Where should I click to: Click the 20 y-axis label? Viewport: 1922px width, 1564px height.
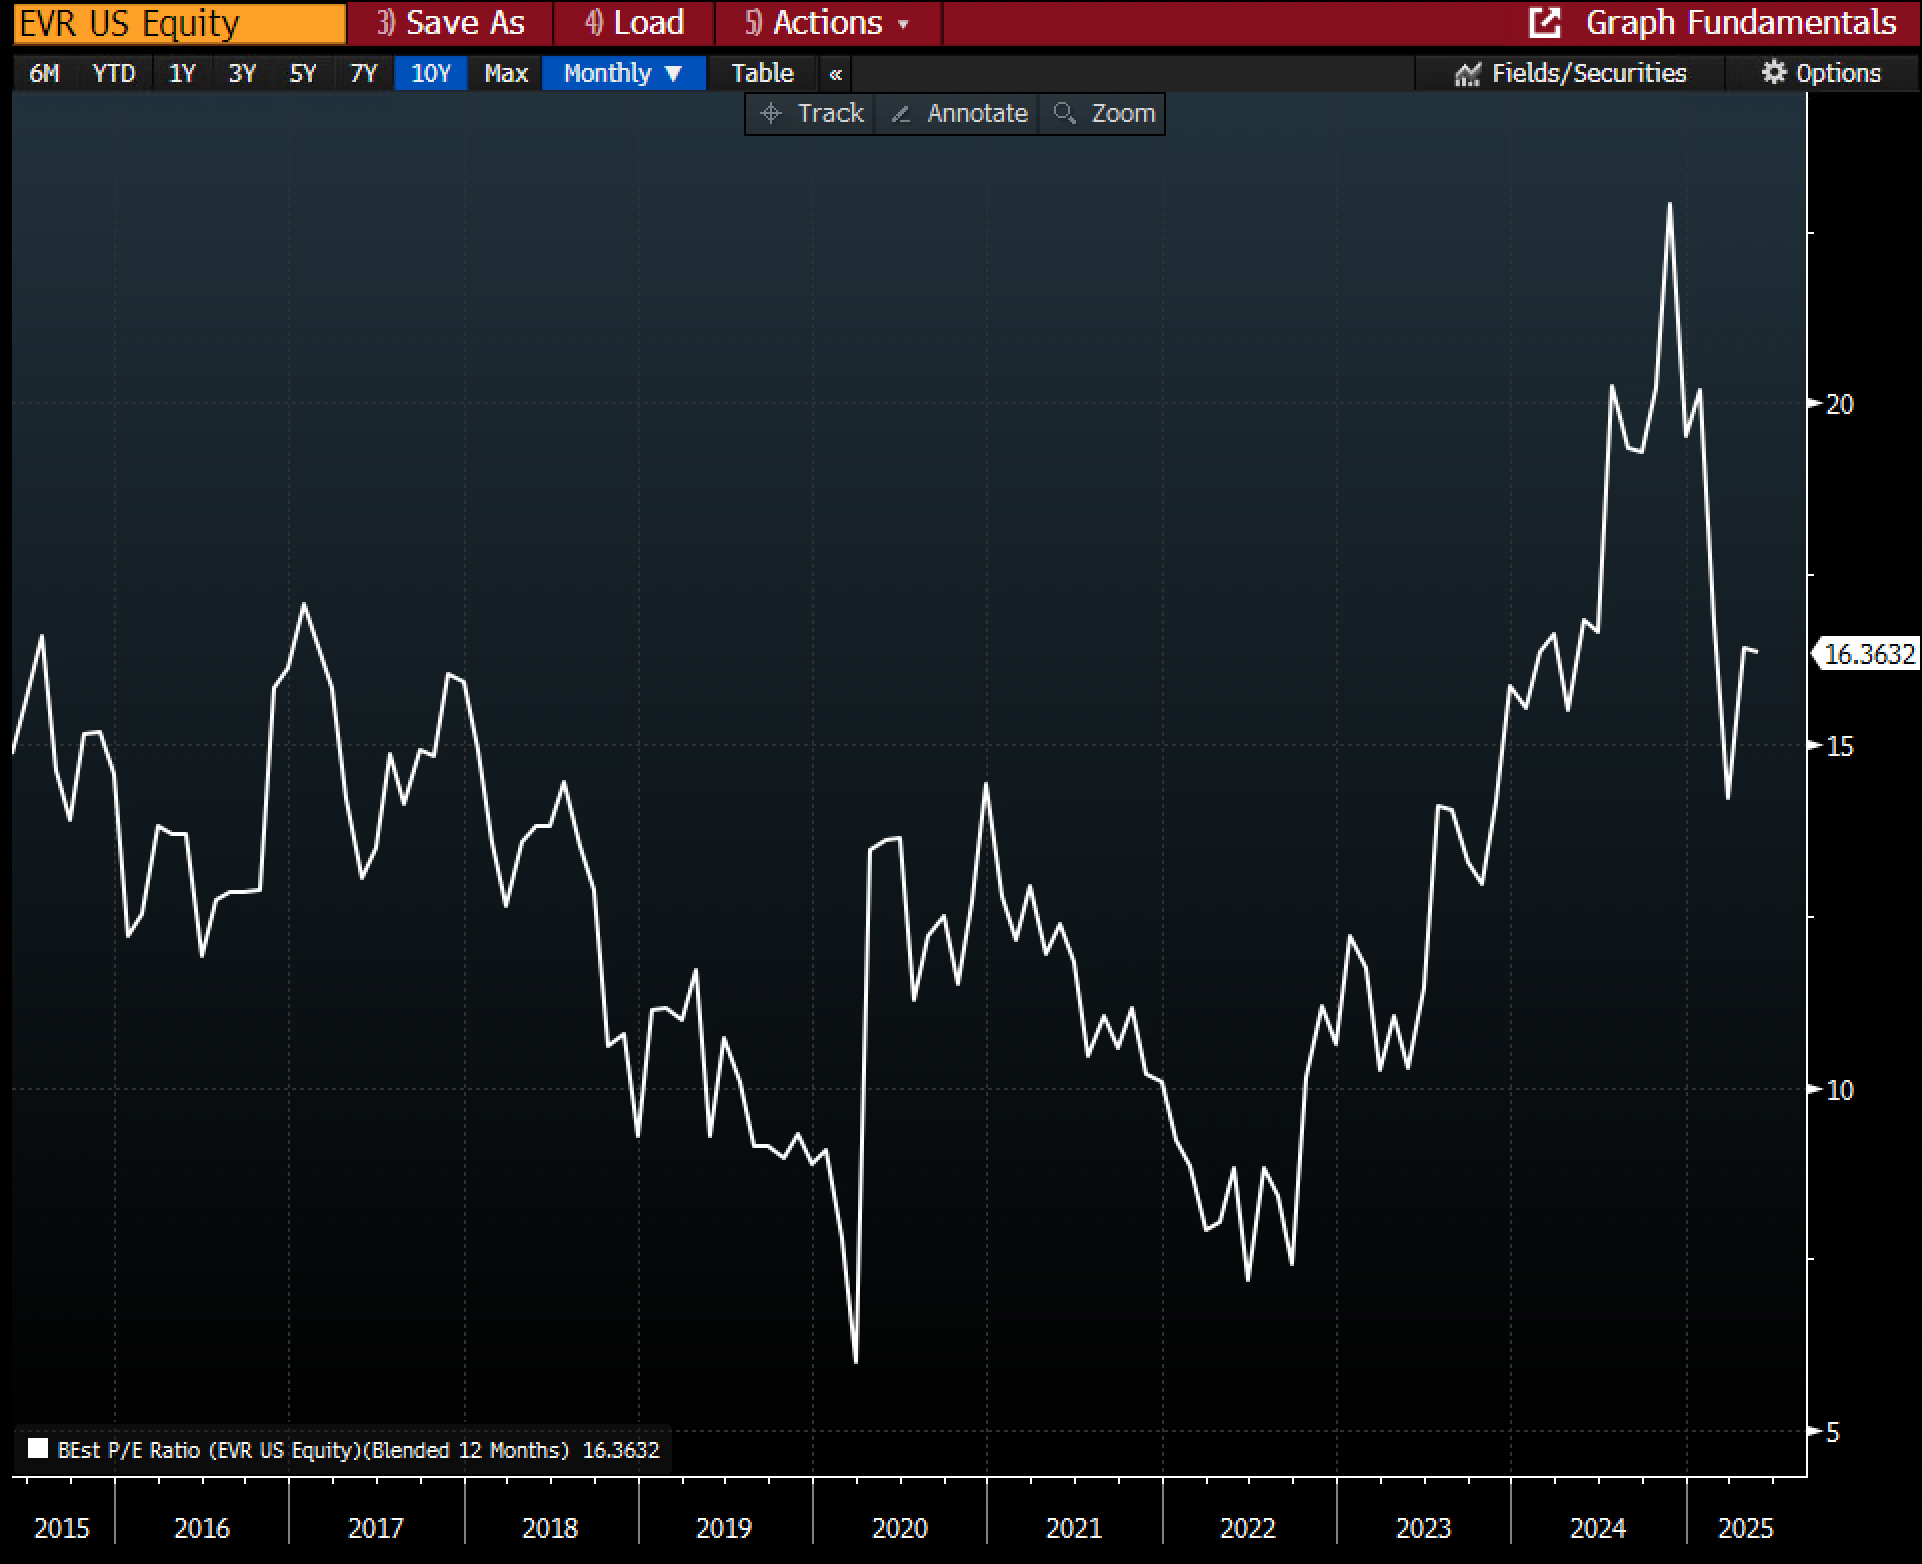coord(1840,404)
